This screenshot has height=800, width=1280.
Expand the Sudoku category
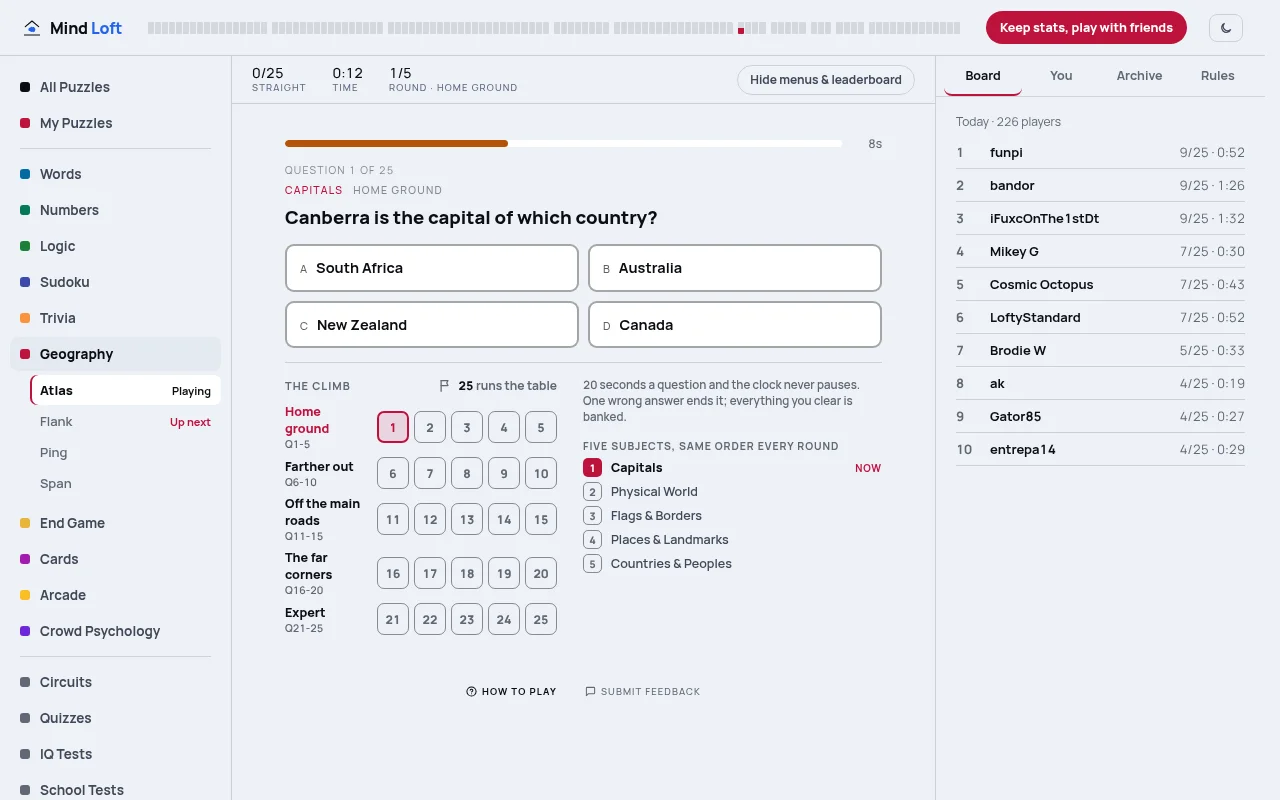point(115,282)
